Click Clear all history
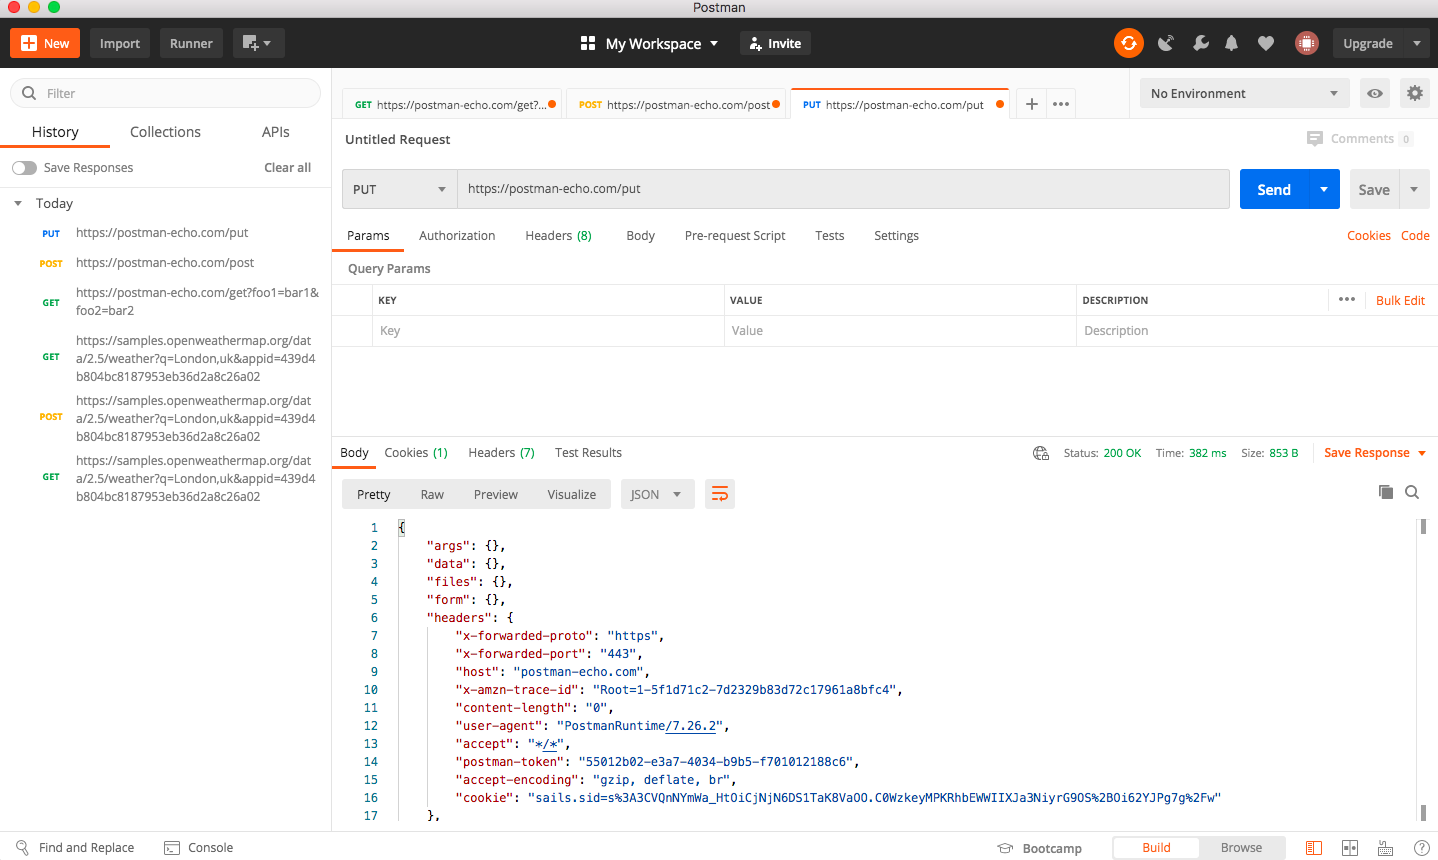 tap(287, 168)
